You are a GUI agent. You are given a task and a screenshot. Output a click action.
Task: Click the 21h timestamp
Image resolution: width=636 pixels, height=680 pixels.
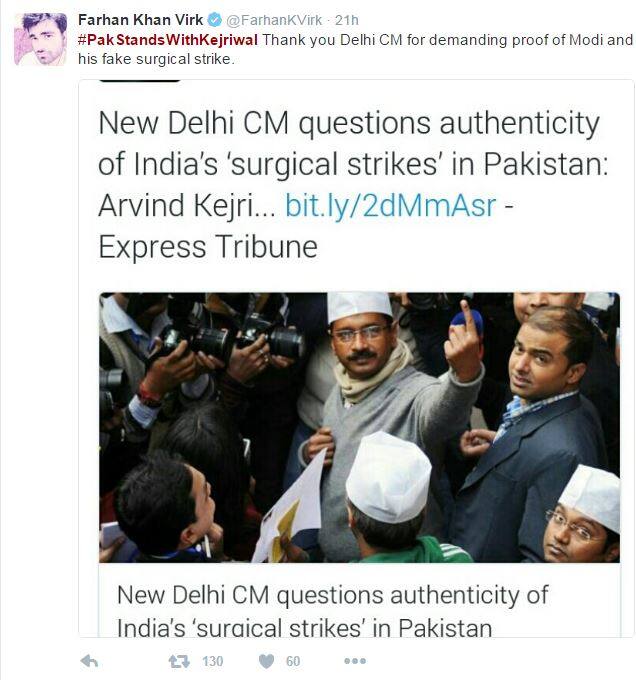tap(346, 20)
